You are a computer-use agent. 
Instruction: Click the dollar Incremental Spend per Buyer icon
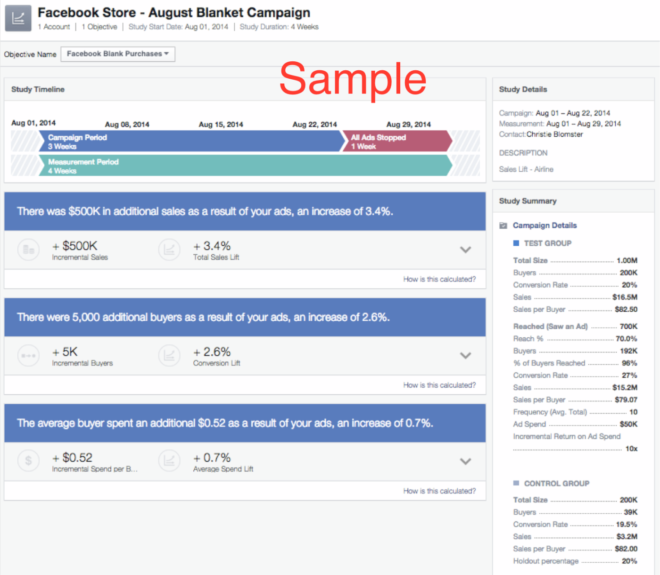click(29, 461)
